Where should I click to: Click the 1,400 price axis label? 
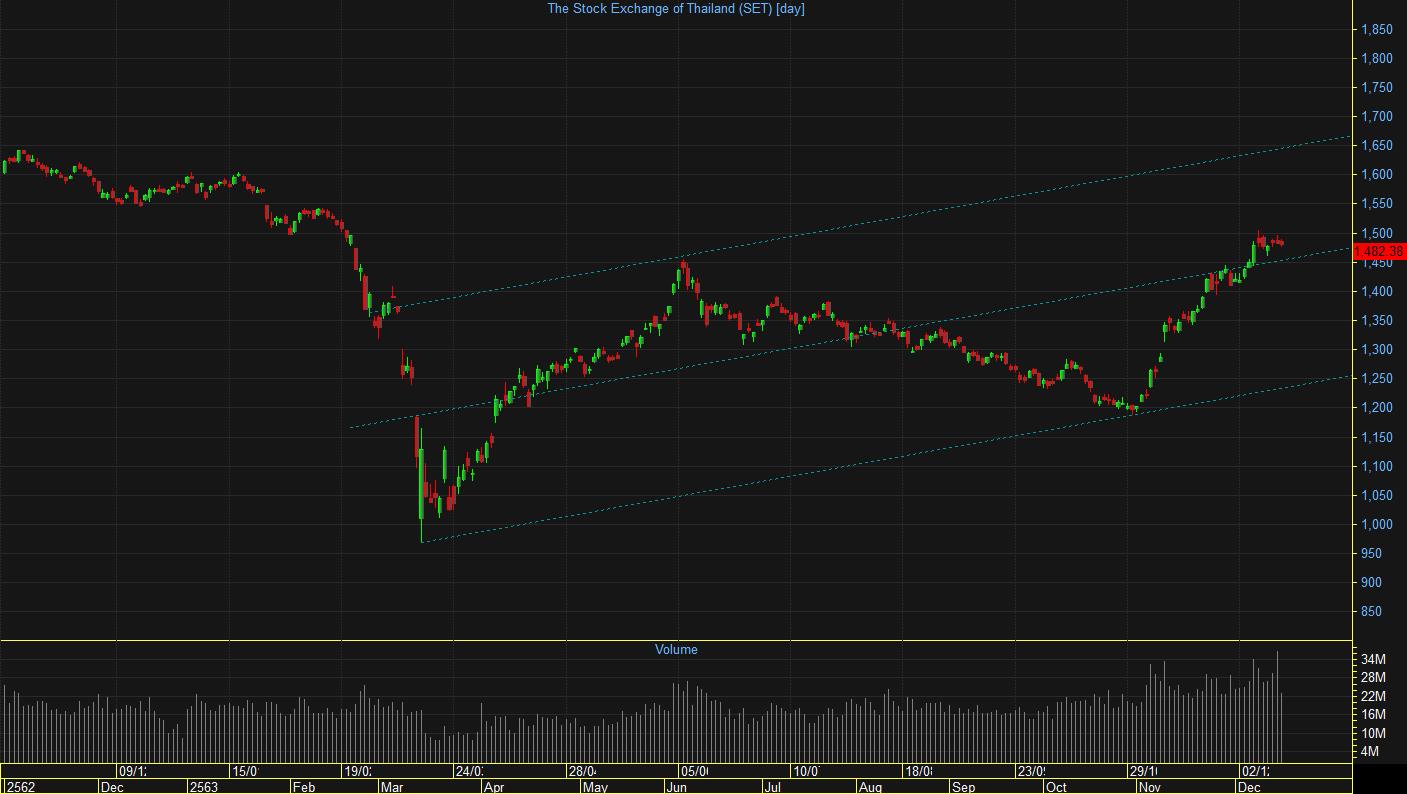point(1377,292)
